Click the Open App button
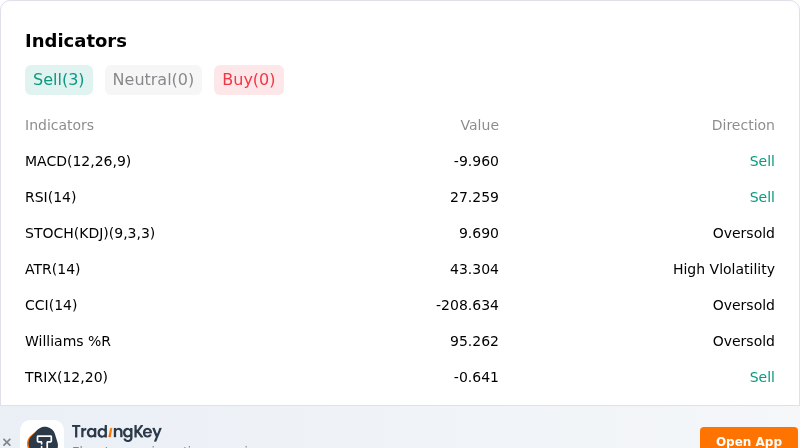Screen dimensions: 800x448 click(748, 439)
